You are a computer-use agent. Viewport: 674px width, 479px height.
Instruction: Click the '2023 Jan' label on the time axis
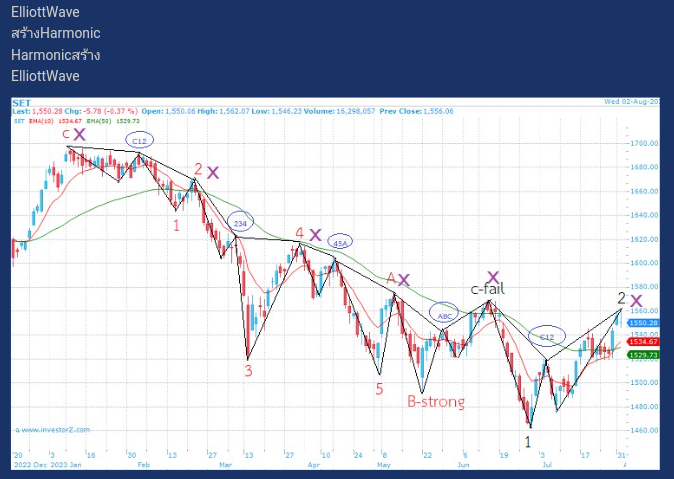(66, 465)
